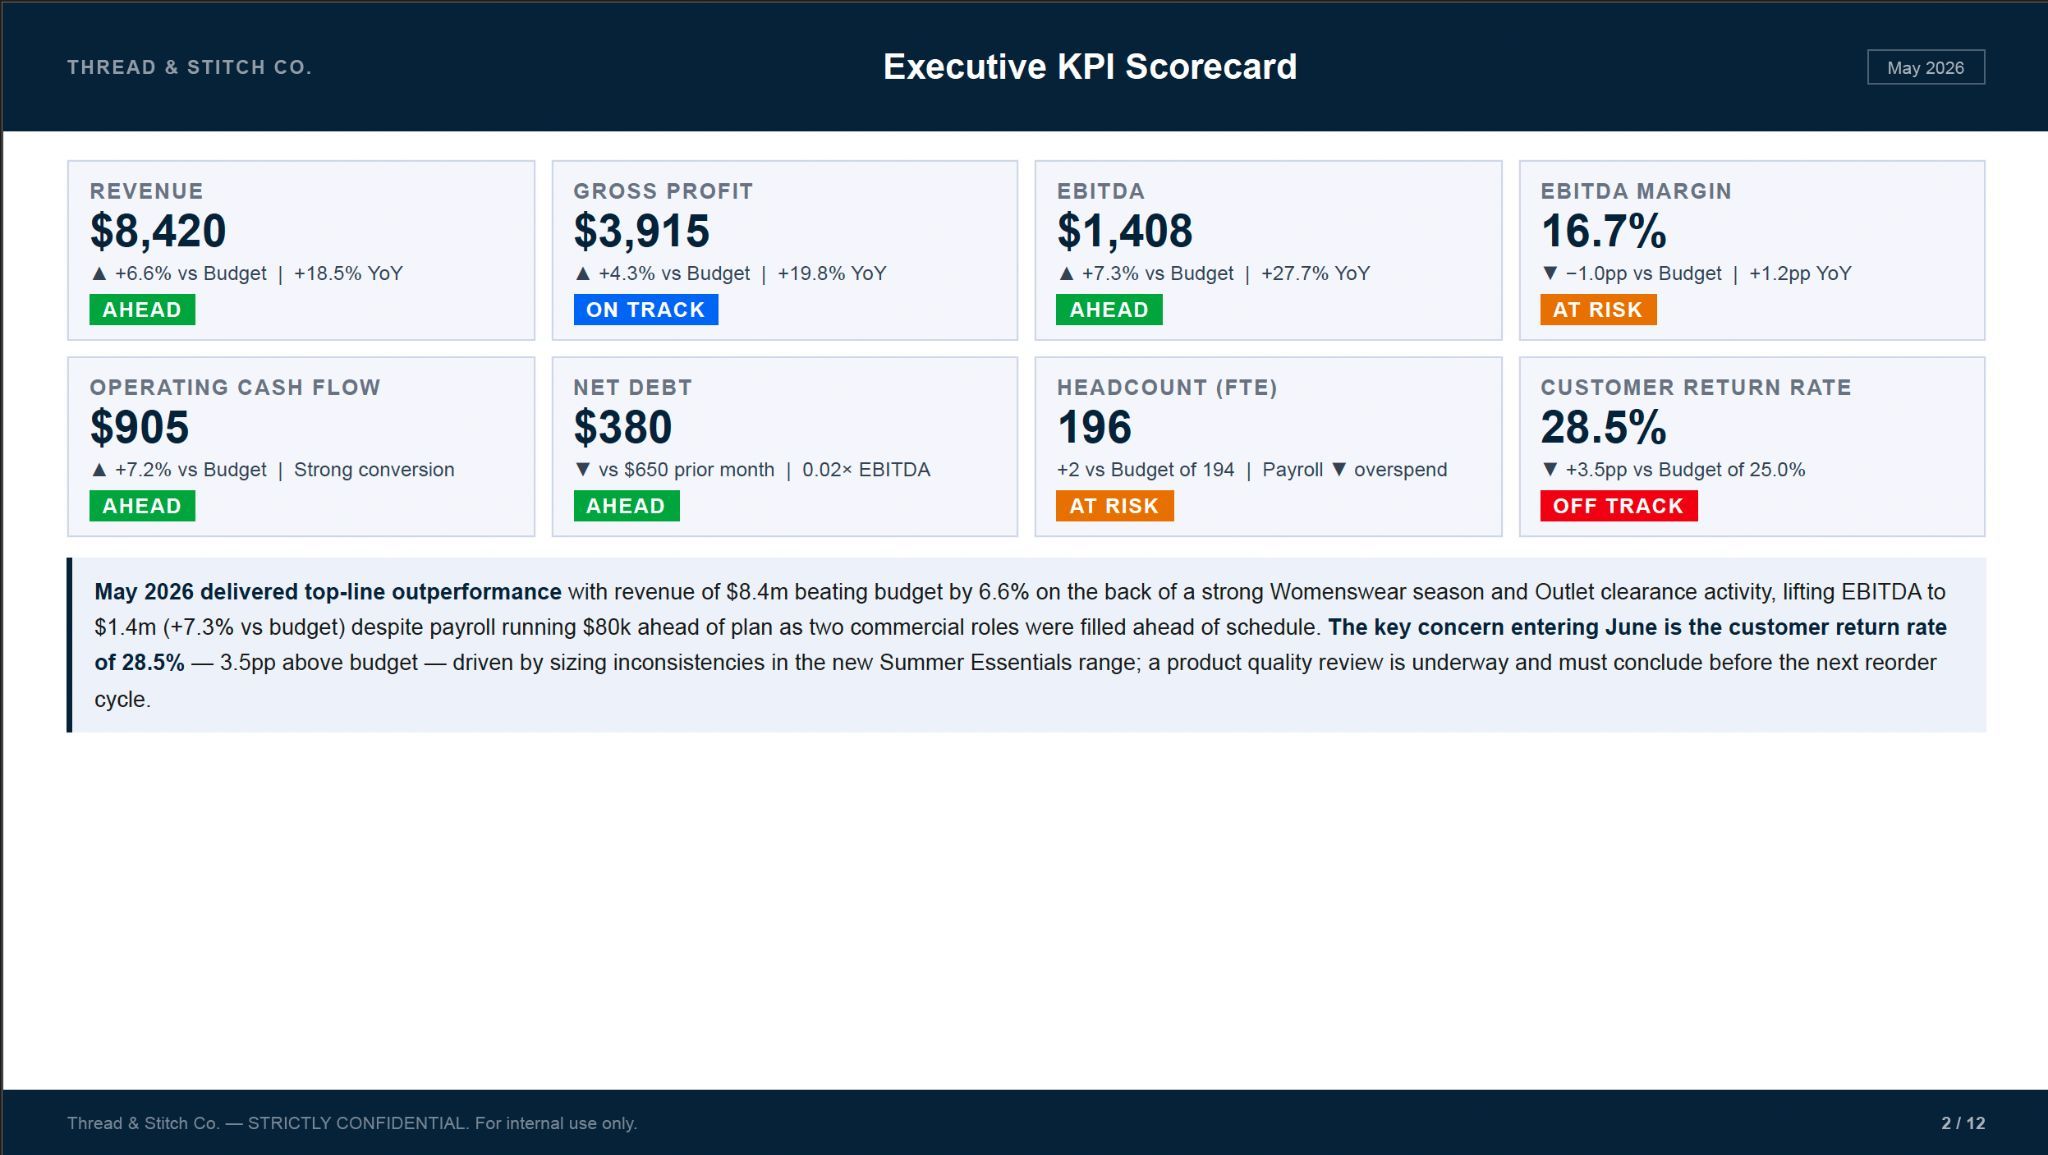Click the THREAD & STITCH CO. header logo text
2048x1155 pixels.
pyautogui.click(x=189, y=67)
